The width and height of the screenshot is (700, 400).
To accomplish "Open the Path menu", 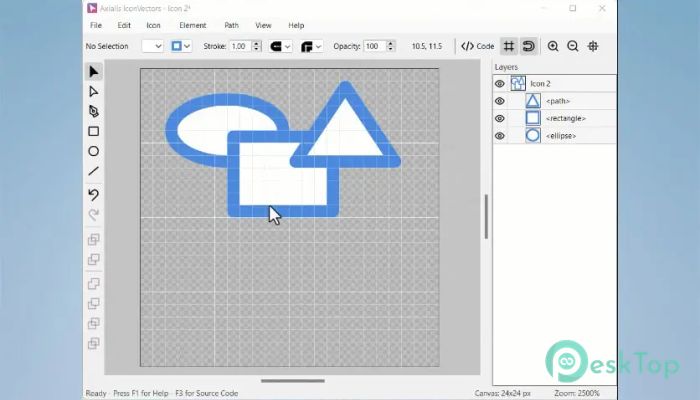I will 231,24.
